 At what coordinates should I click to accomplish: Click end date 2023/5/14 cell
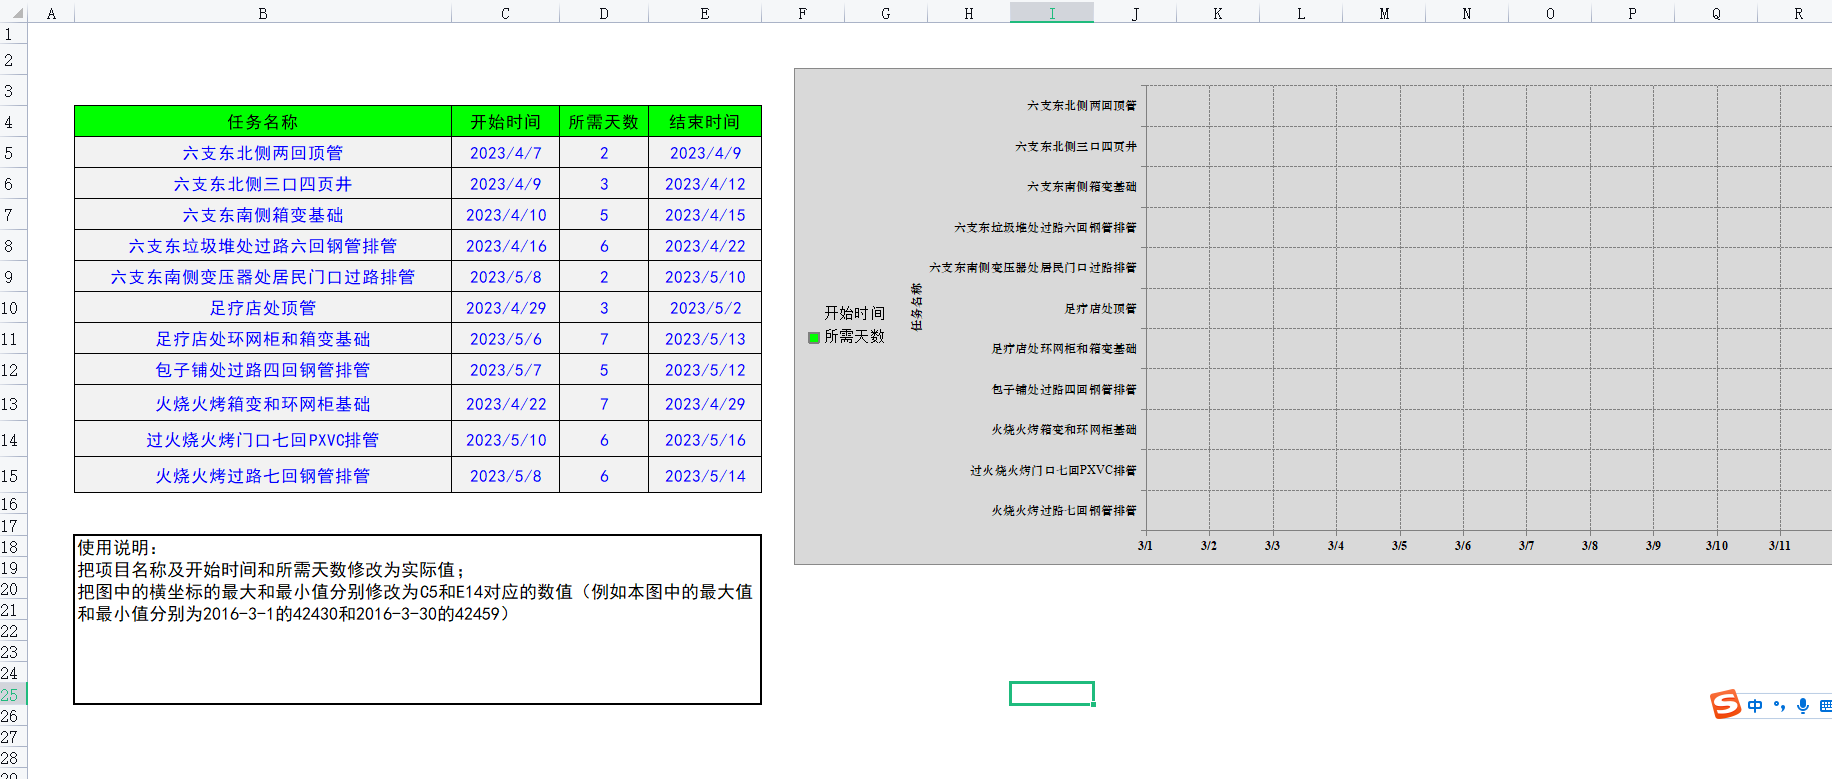click(x=705, y=476)
